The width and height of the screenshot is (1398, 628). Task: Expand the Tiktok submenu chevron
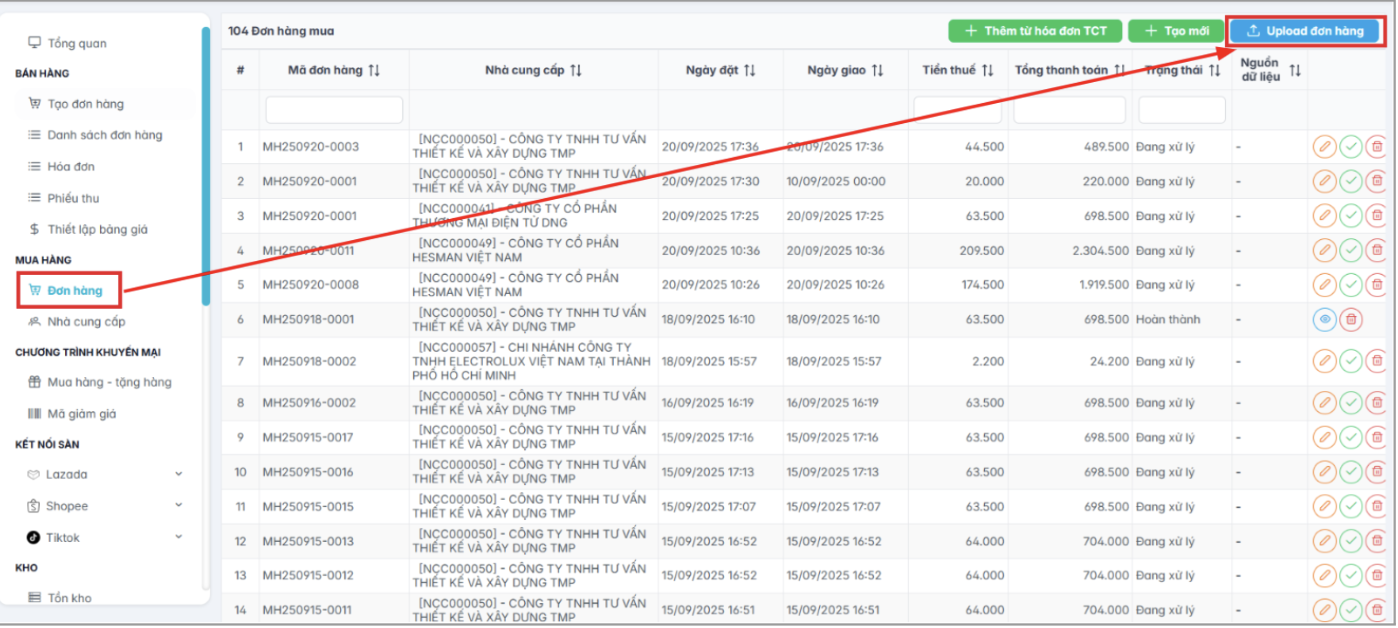tap(178, 537)
